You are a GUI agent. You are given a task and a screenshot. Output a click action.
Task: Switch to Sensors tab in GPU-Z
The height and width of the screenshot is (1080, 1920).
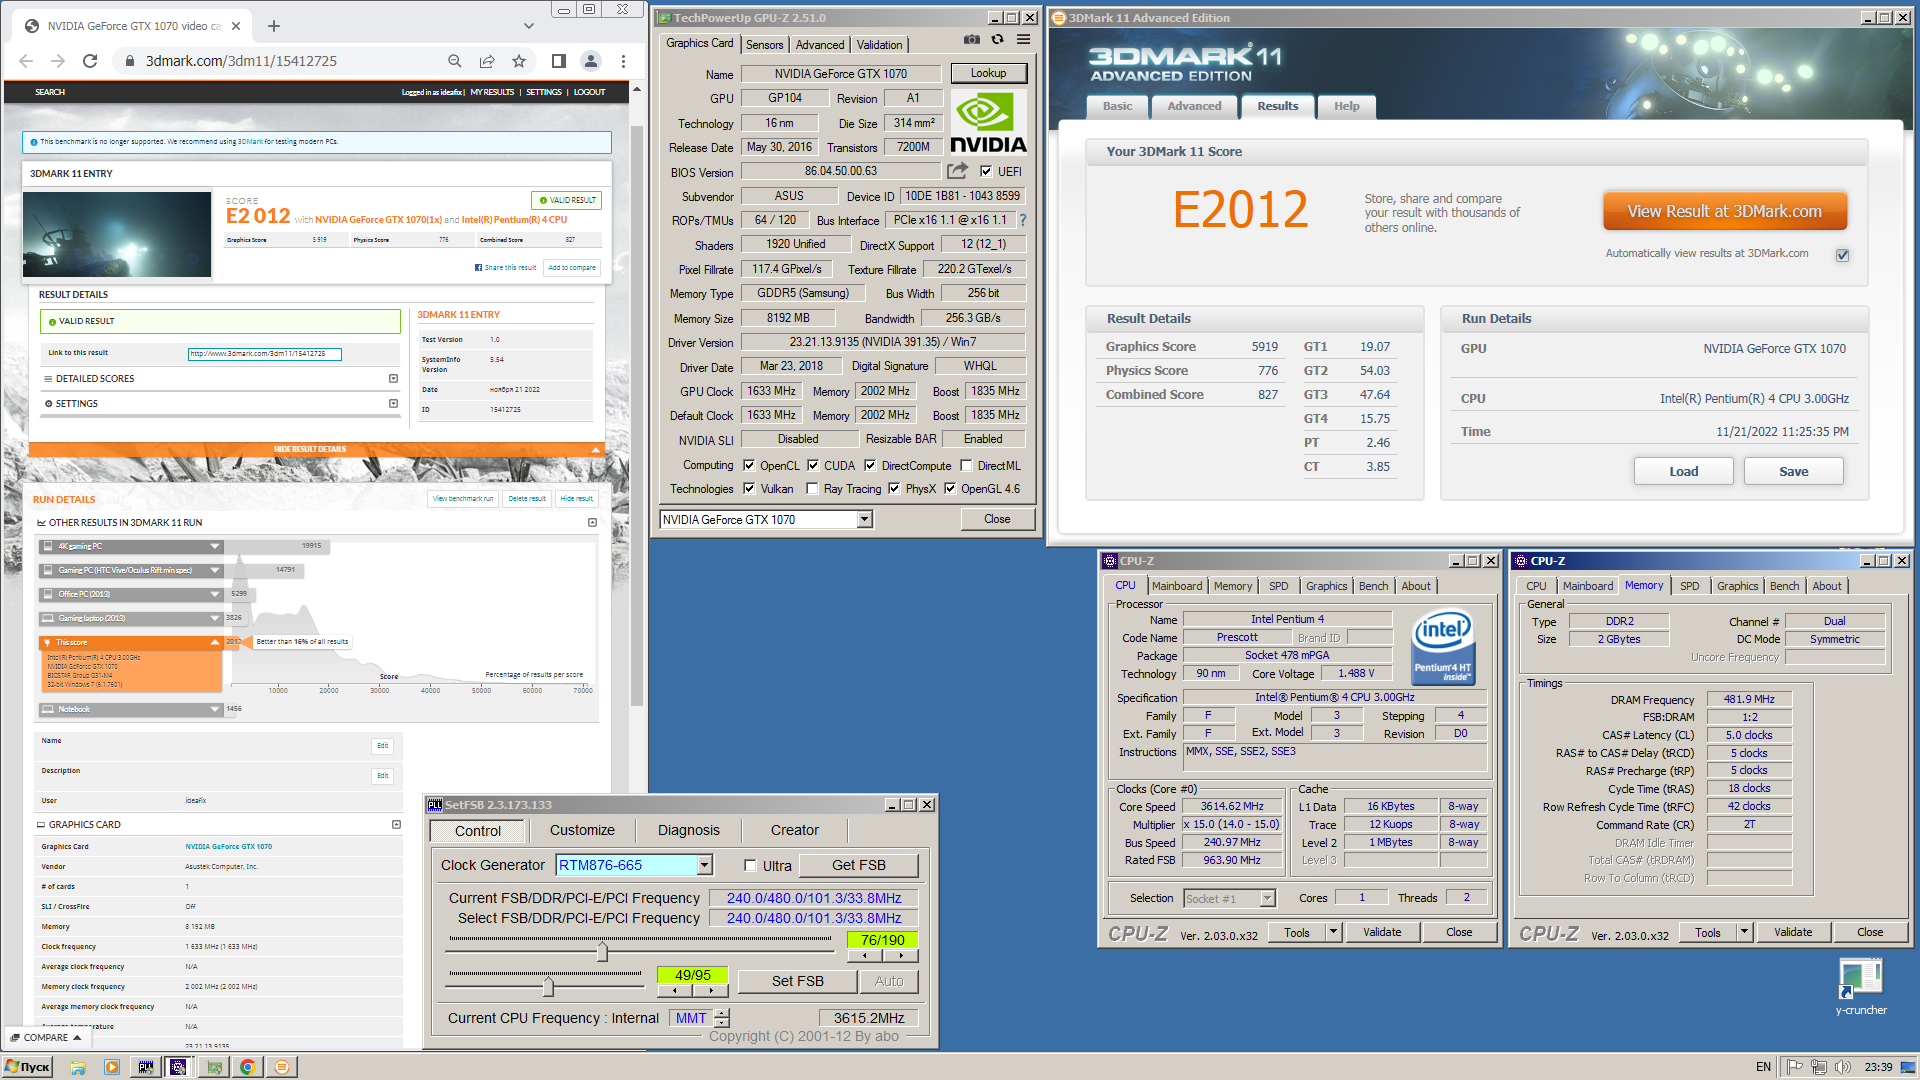(x=765, y=44)
